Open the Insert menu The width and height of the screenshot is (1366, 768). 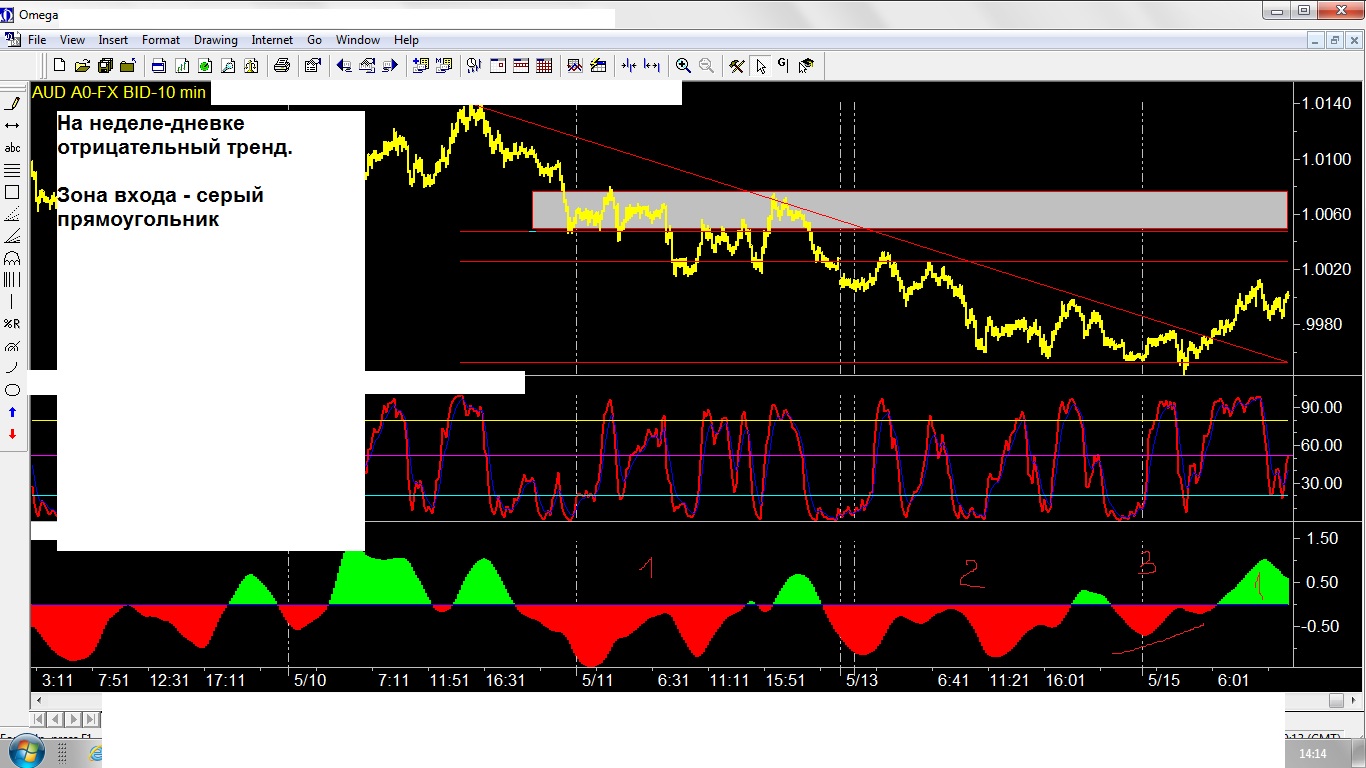coord(113,40)
